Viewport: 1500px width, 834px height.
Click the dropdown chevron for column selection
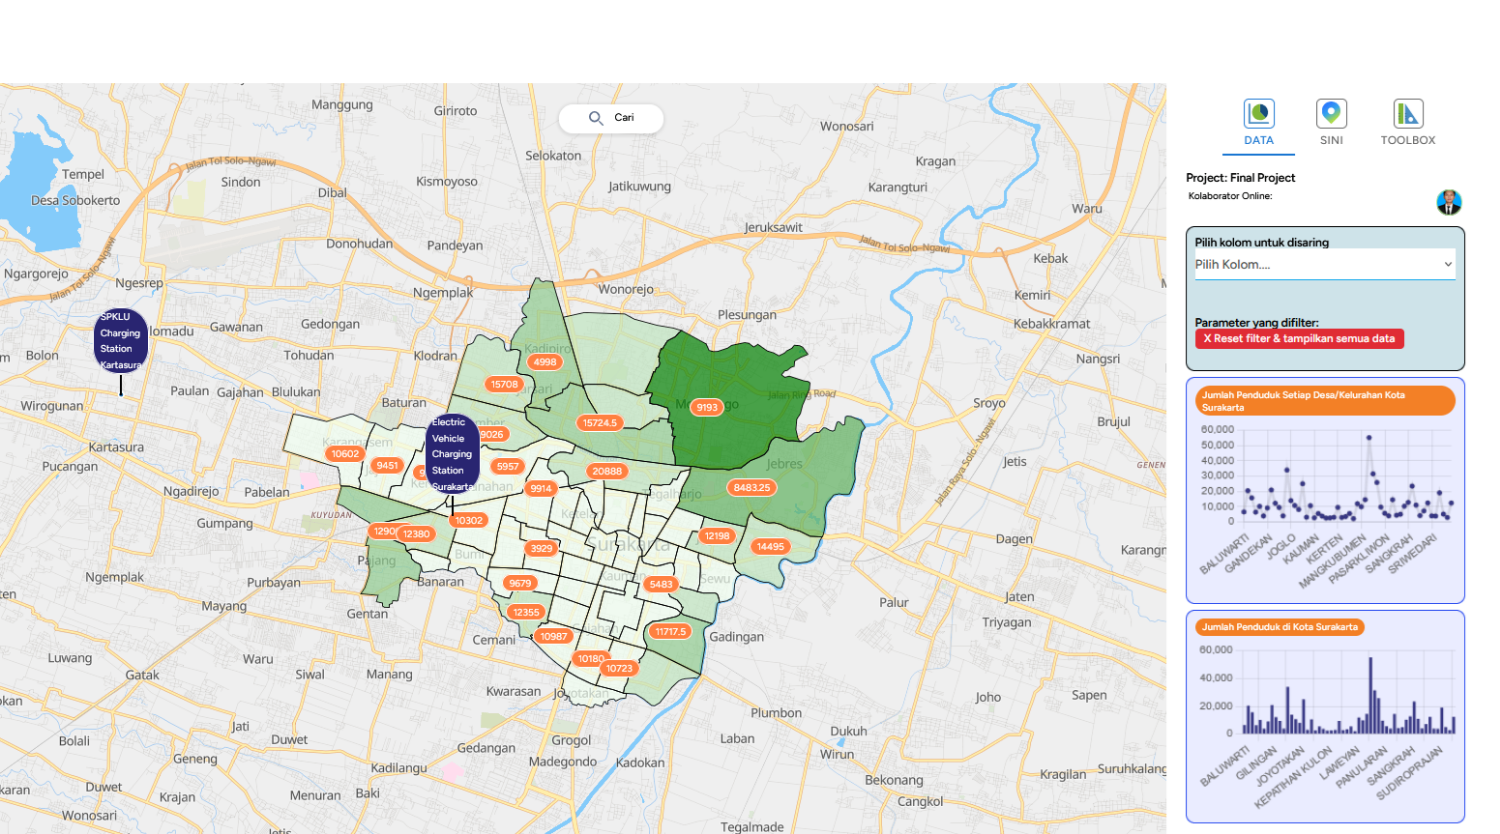[1447, 265]
